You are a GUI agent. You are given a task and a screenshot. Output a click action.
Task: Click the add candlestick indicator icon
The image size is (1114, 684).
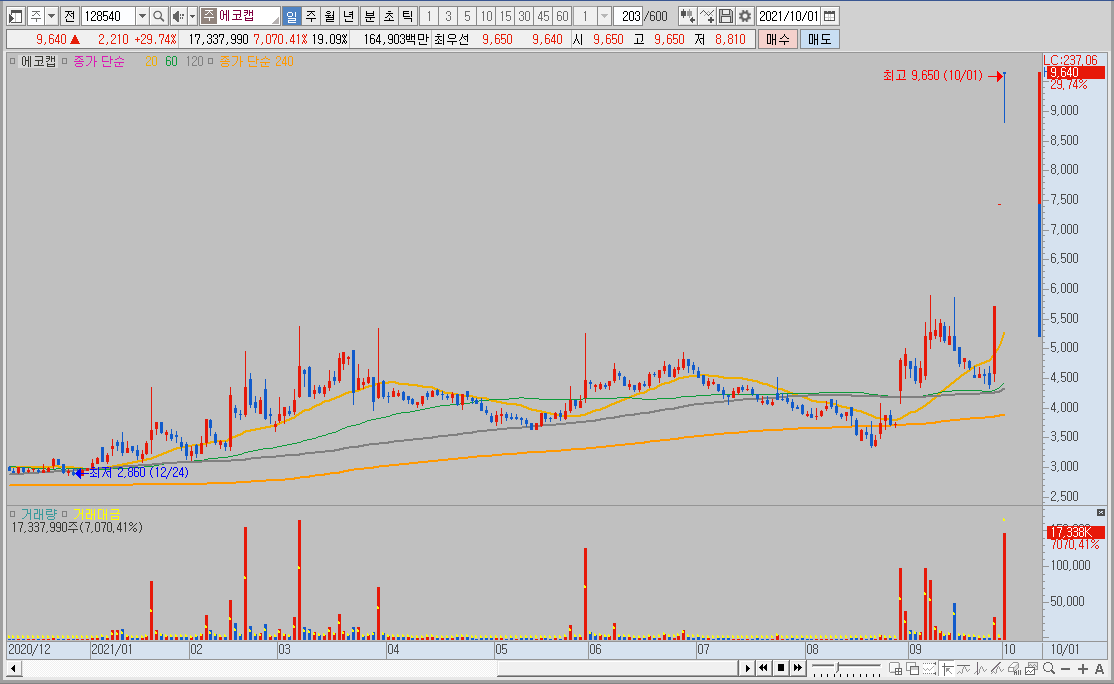click(687, 16)
